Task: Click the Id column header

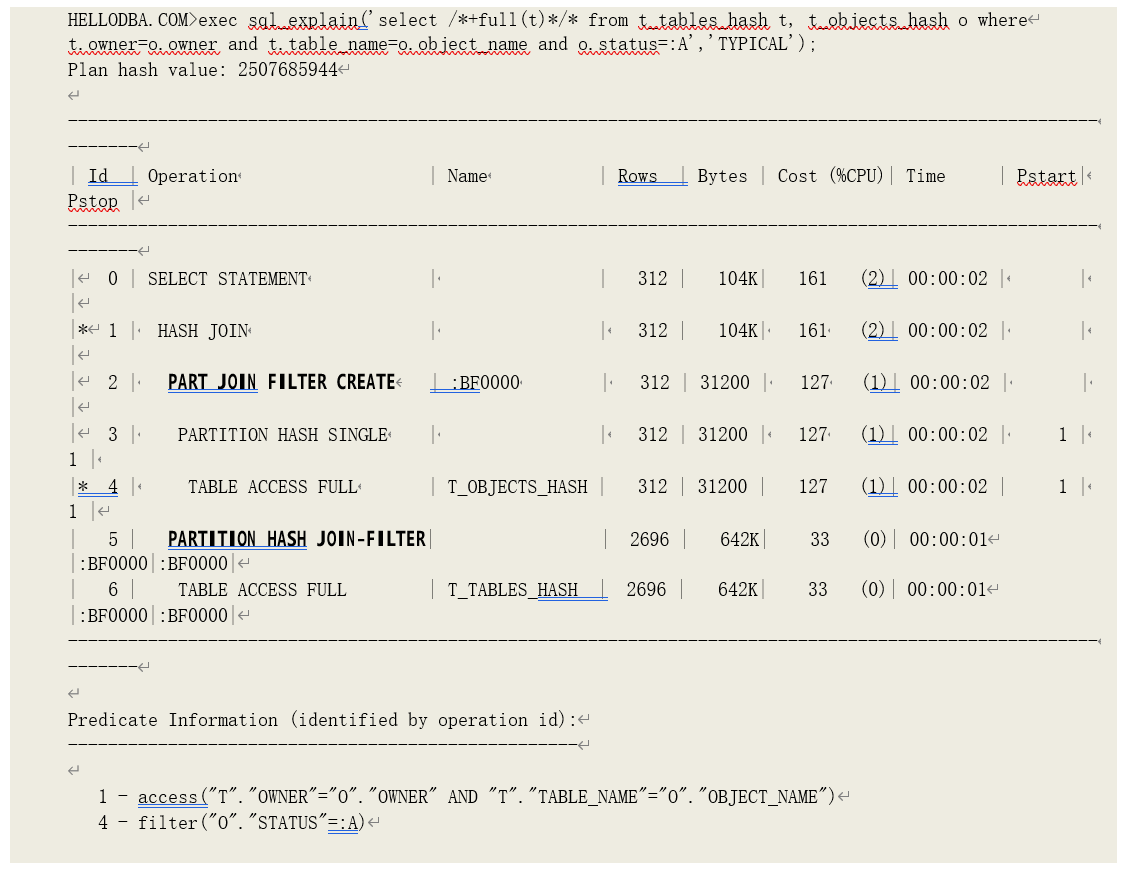Action: click(98, 176)
